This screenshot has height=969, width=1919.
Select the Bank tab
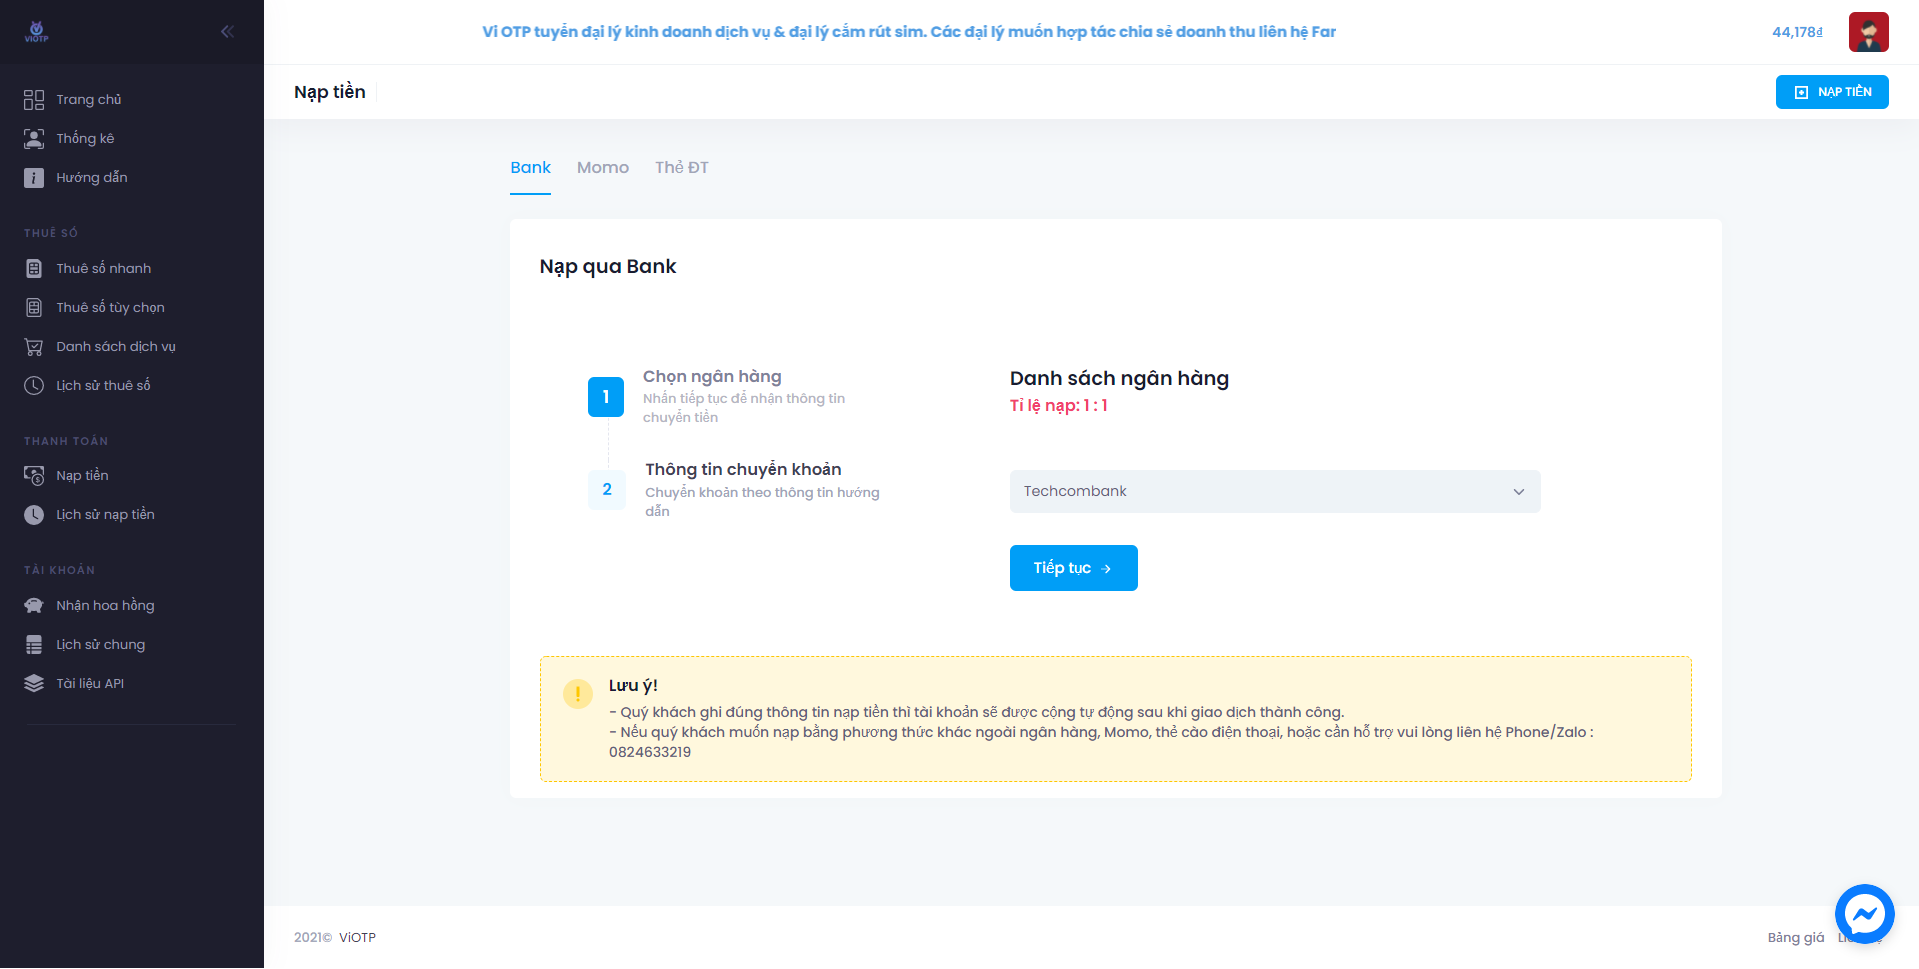point(530,168)
